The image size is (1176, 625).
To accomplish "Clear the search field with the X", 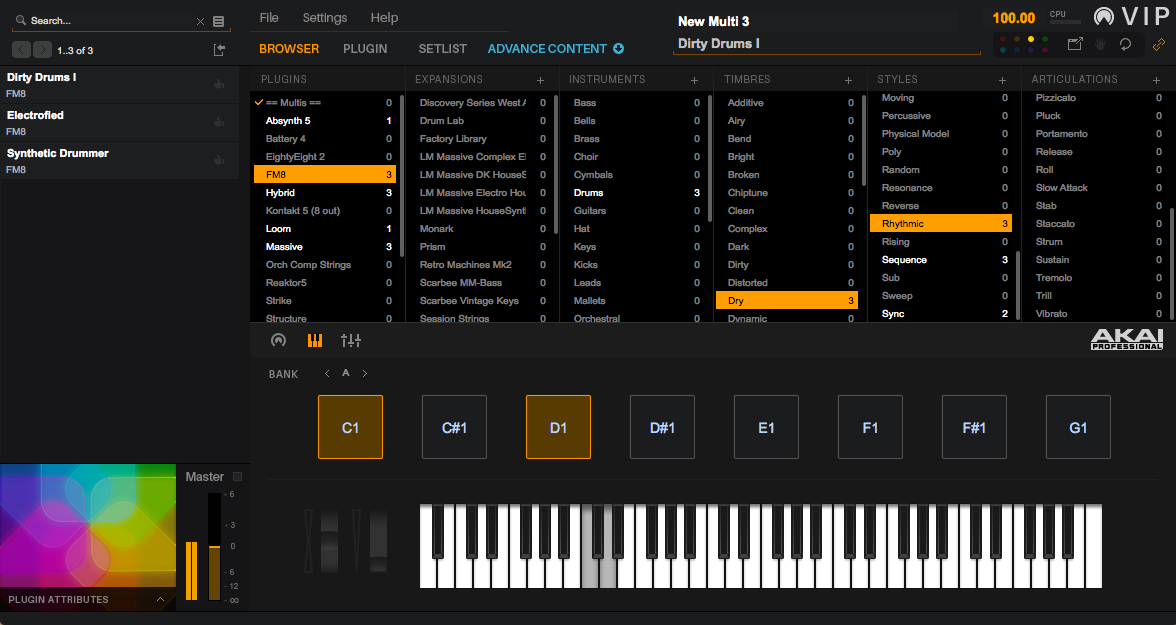I will click(x=200, y=22).
